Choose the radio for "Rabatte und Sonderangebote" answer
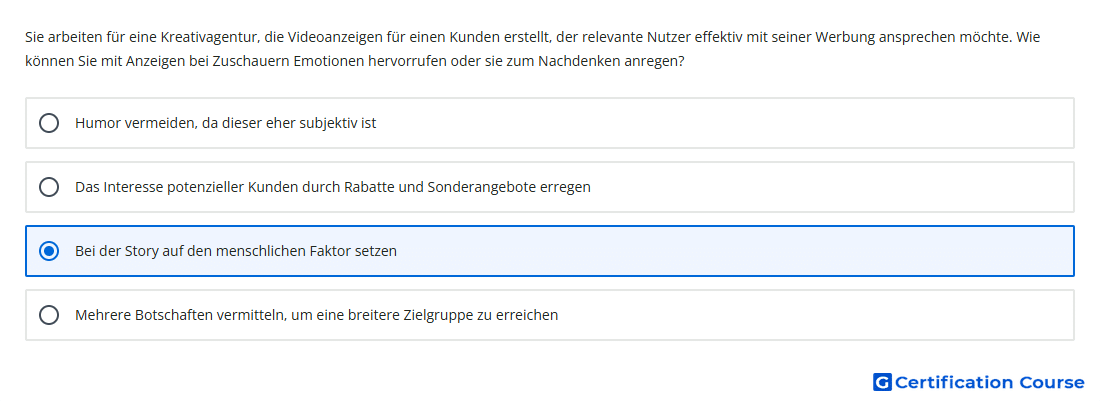Image resolution: width=1100 pixels, height=401 pixels. tap(48, 187)
